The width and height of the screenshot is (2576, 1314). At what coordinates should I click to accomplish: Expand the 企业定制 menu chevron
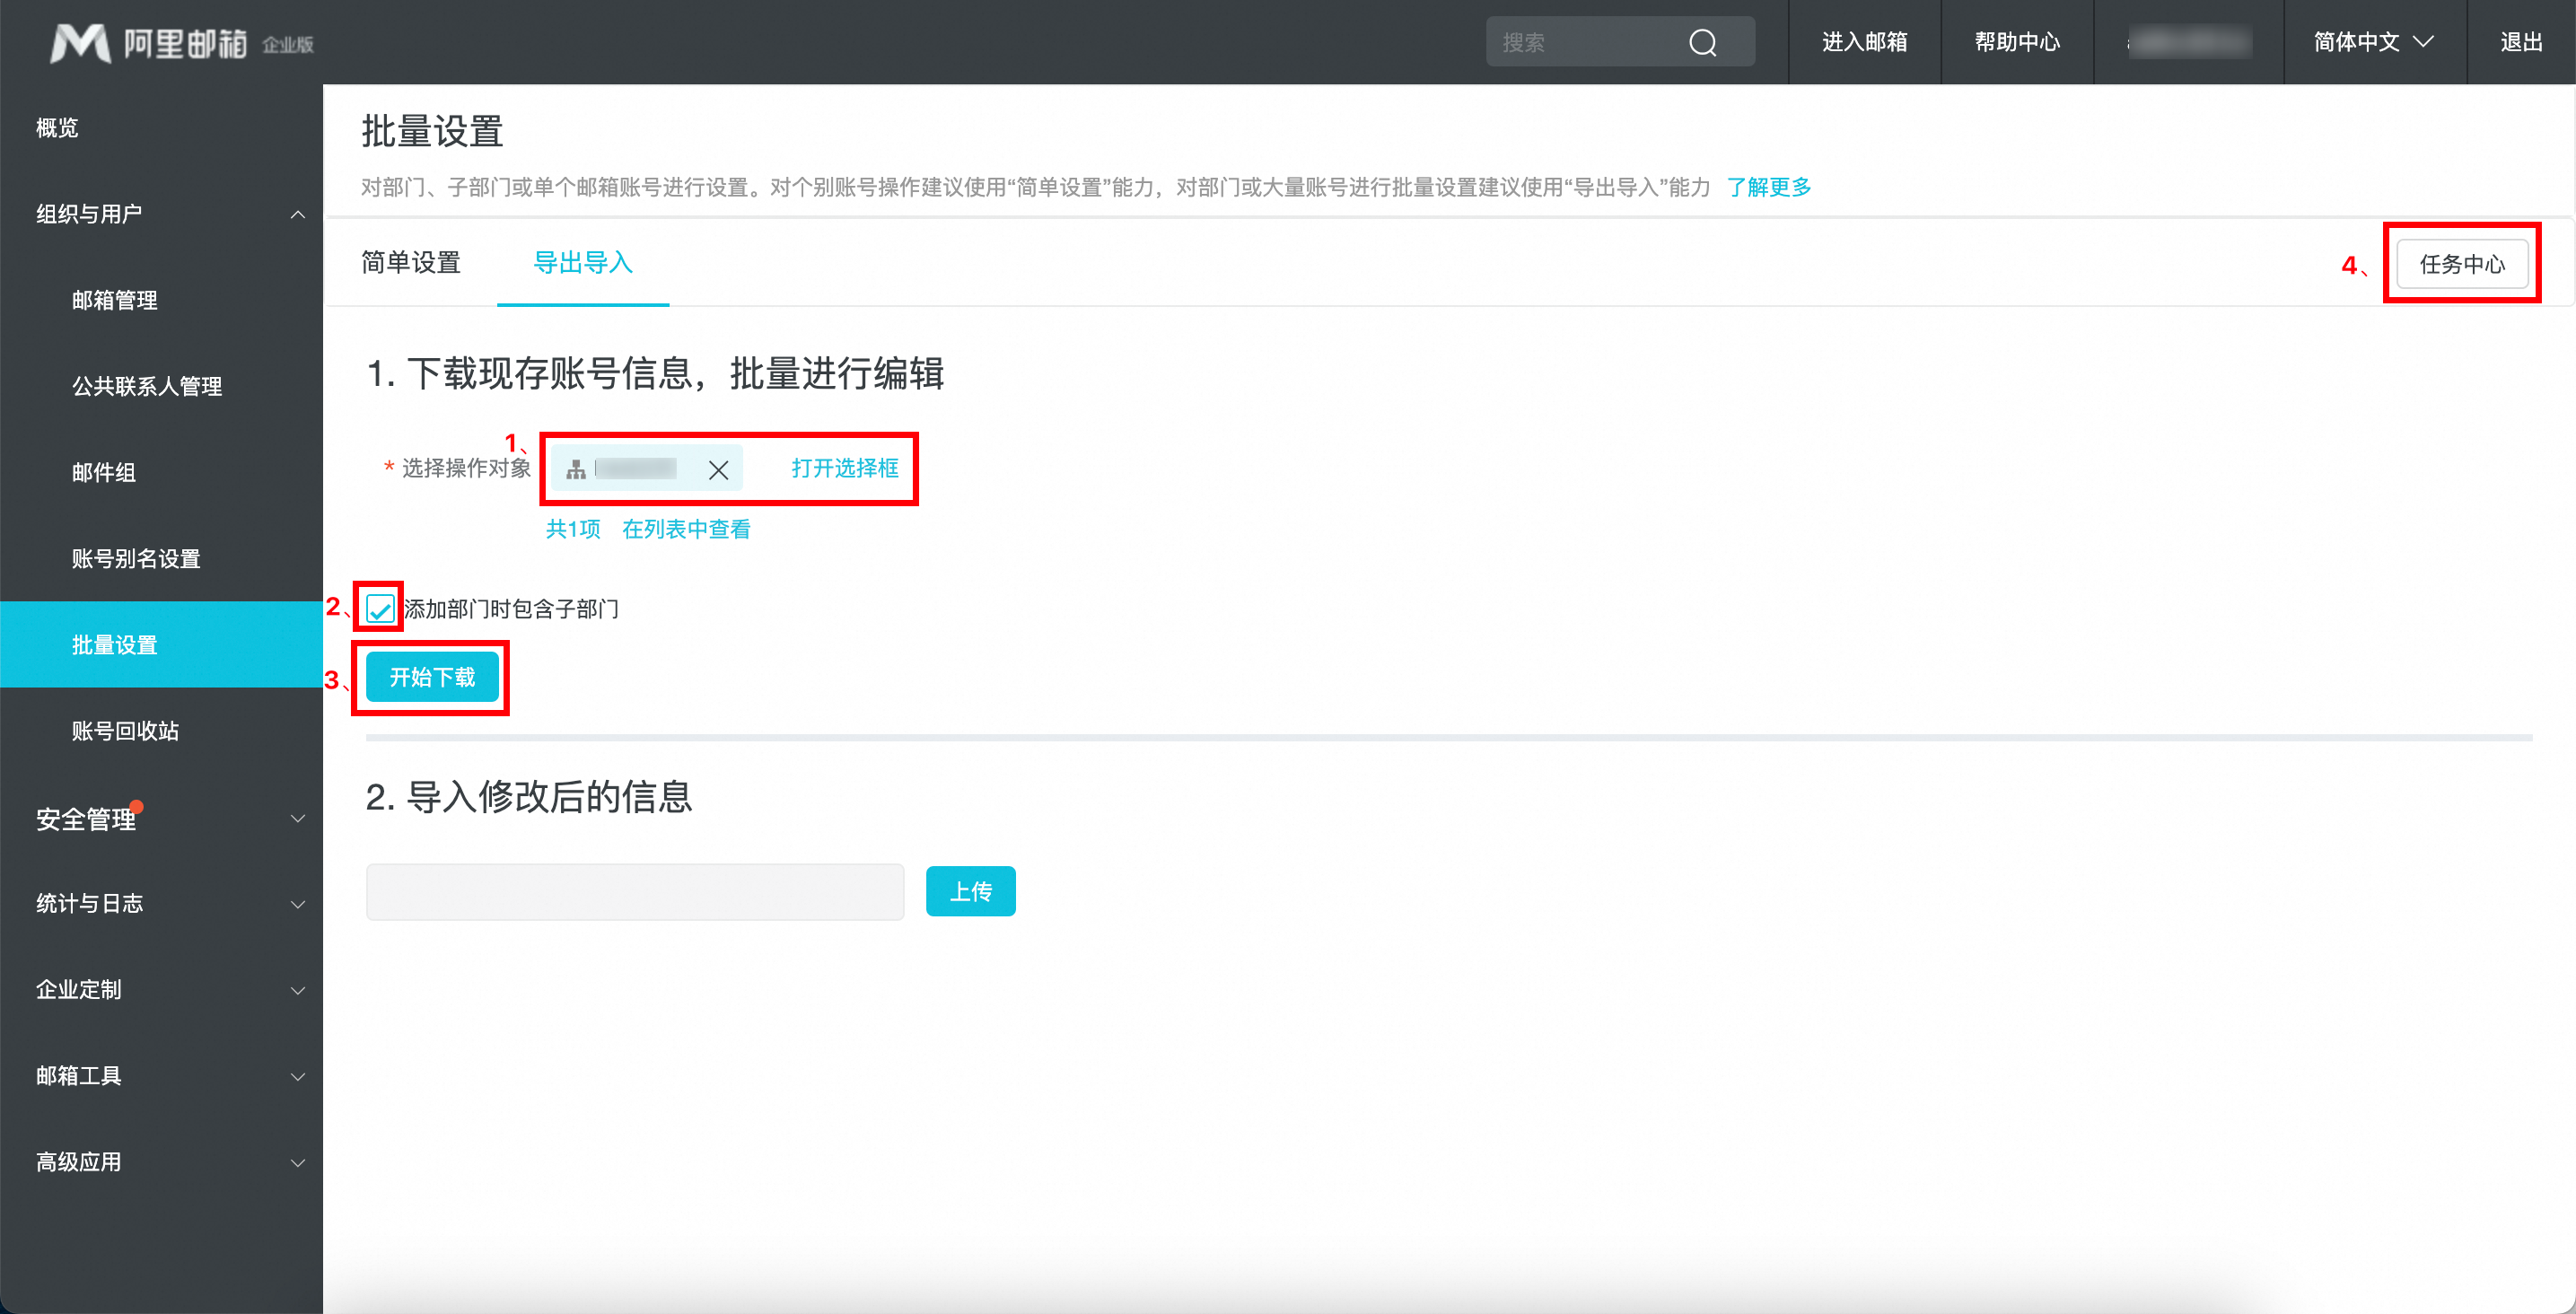coord(297,990)
